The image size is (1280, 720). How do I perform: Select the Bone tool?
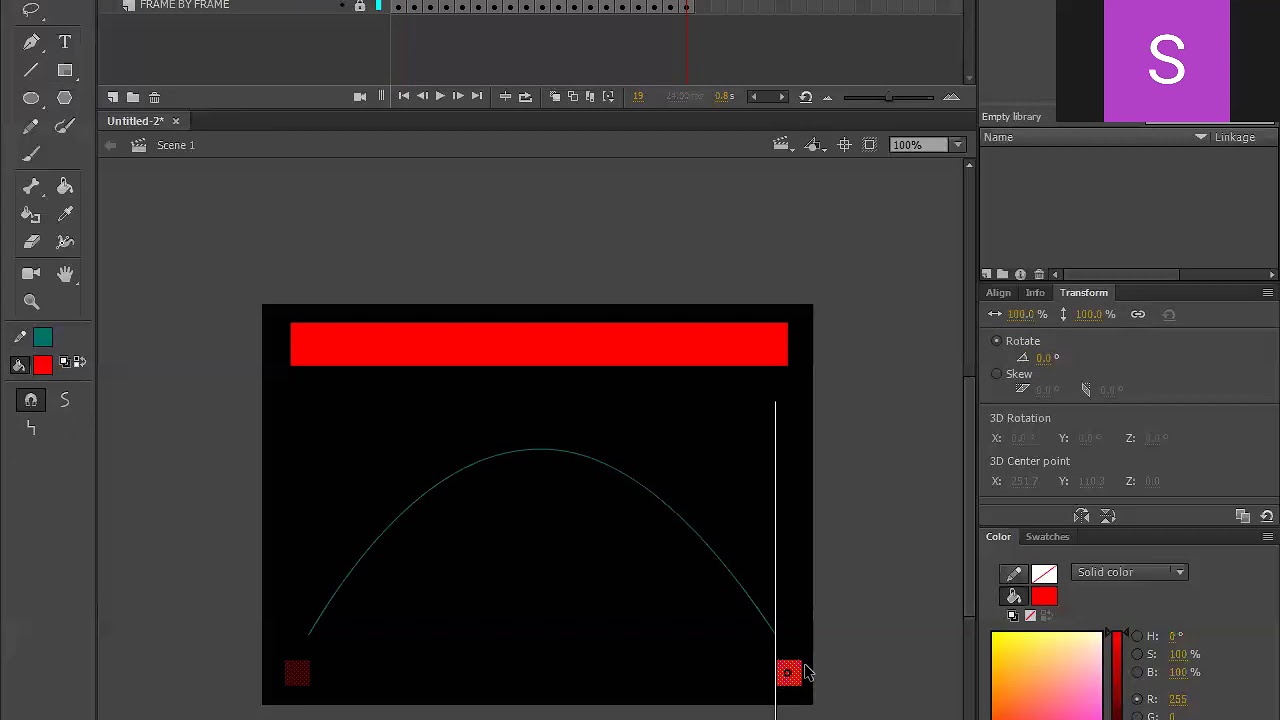click(x=31, y=186)
